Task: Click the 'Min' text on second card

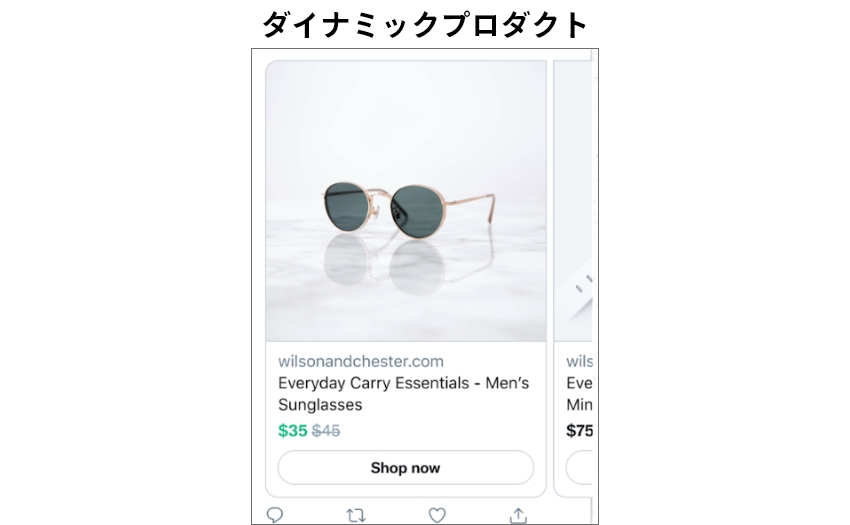Action: (579, 405)
